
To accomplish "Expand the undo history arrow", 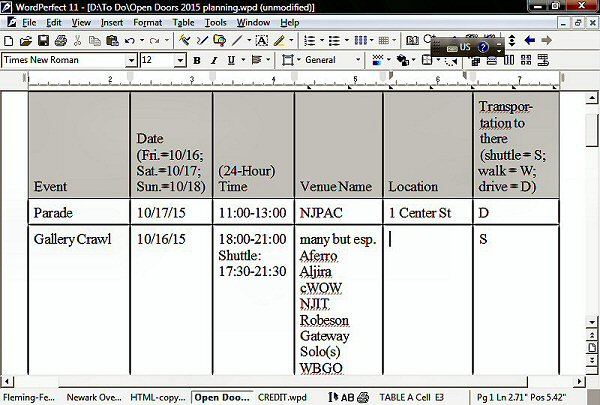I will point(142,40).
